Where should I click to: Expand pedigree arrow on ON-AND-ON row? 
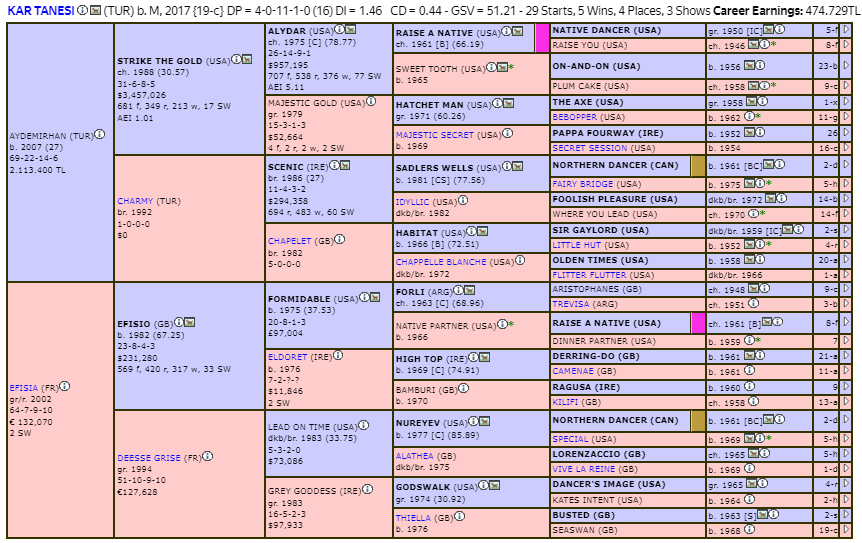pyautogui.click(x=846, y=65)
